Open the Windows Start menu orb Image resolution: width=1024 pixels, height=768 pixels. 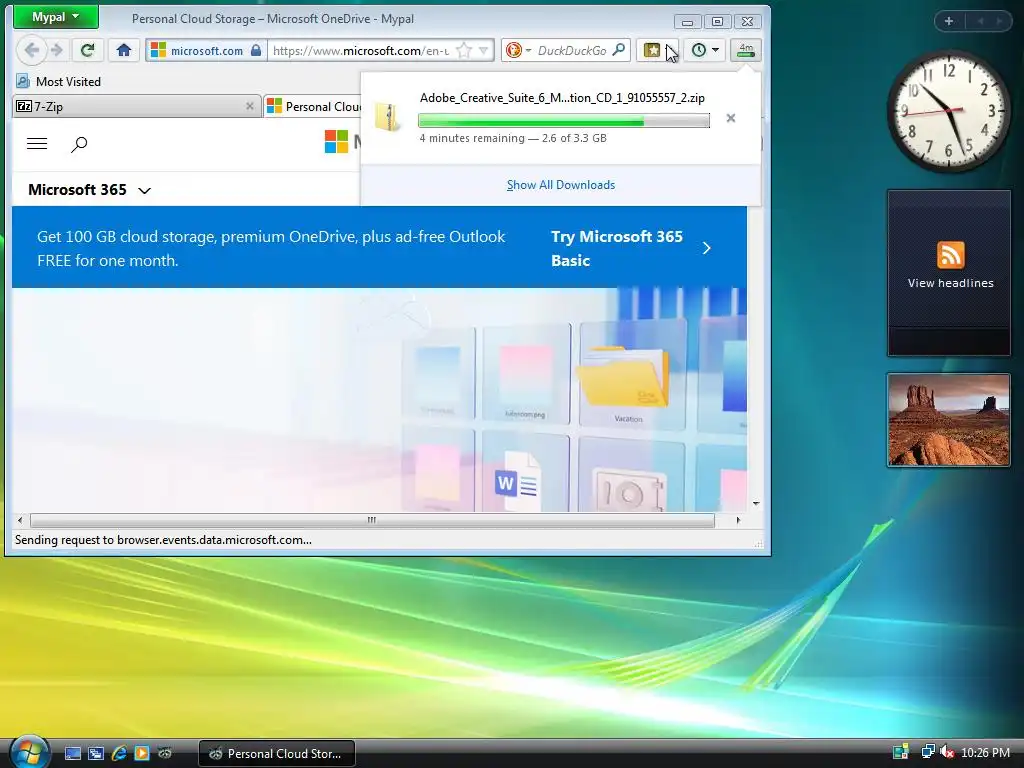coord(28,752)
